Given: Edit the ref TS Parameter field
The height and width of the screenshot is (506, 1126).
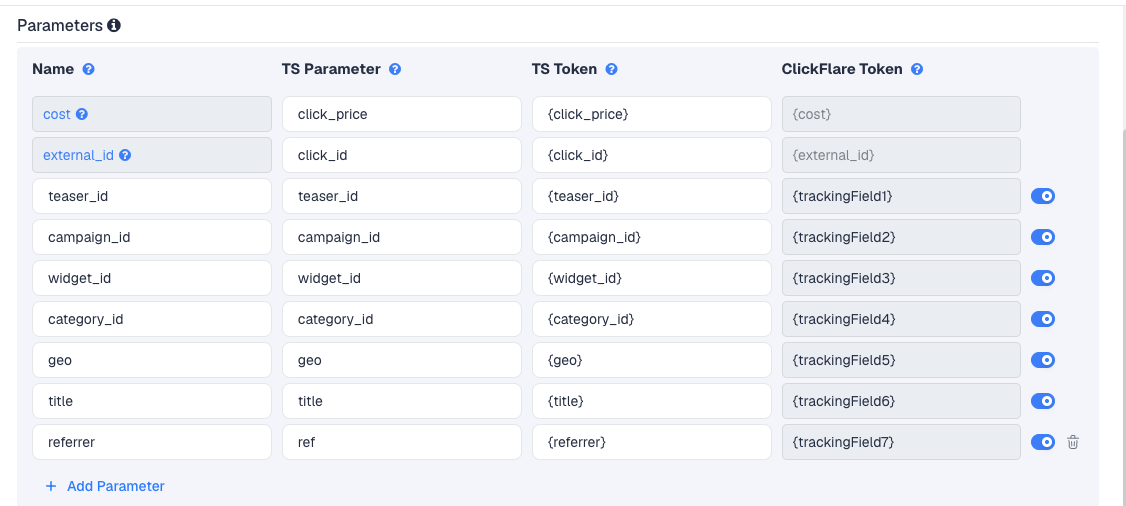Looking at the screenshot, I should pyautogui.click(x=401, y=442).
